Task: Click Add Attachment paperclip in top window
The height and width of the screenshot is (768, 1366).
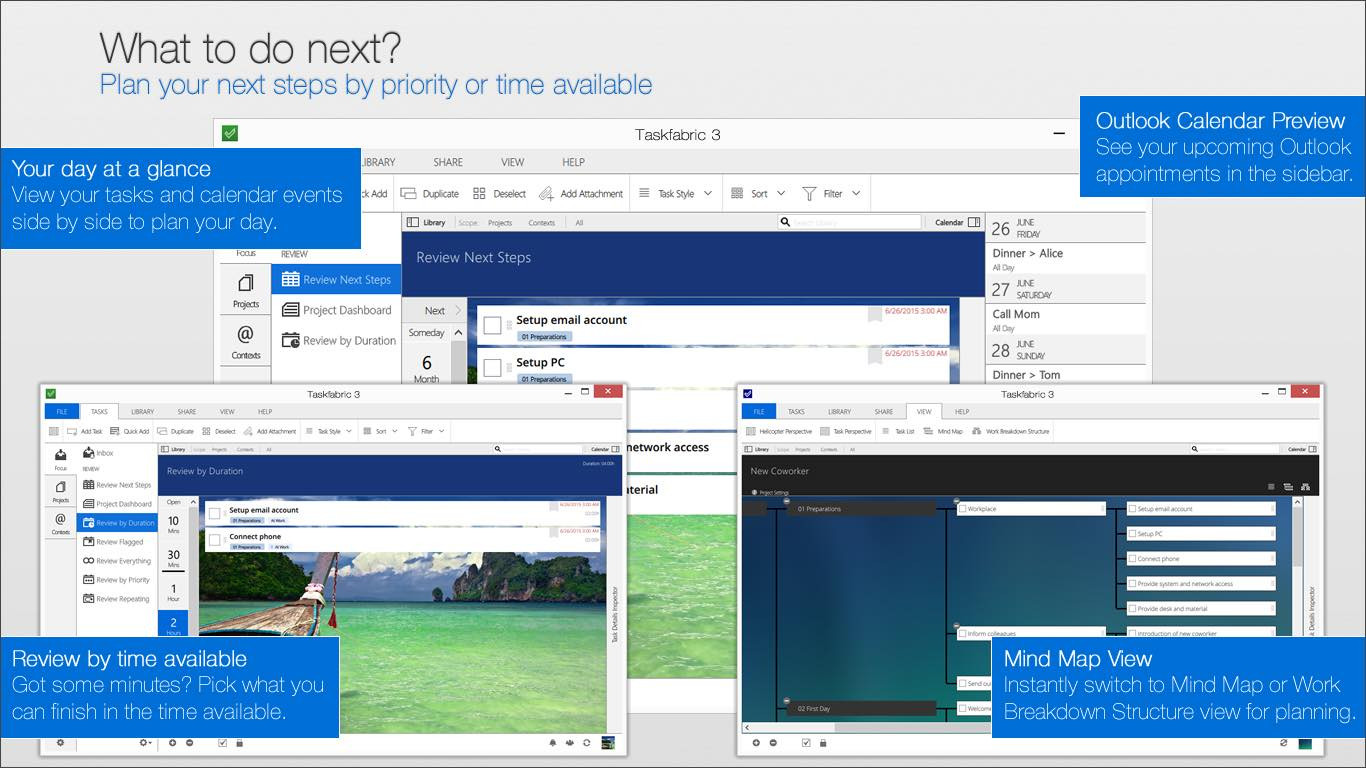Action: [x=547, y=194]
